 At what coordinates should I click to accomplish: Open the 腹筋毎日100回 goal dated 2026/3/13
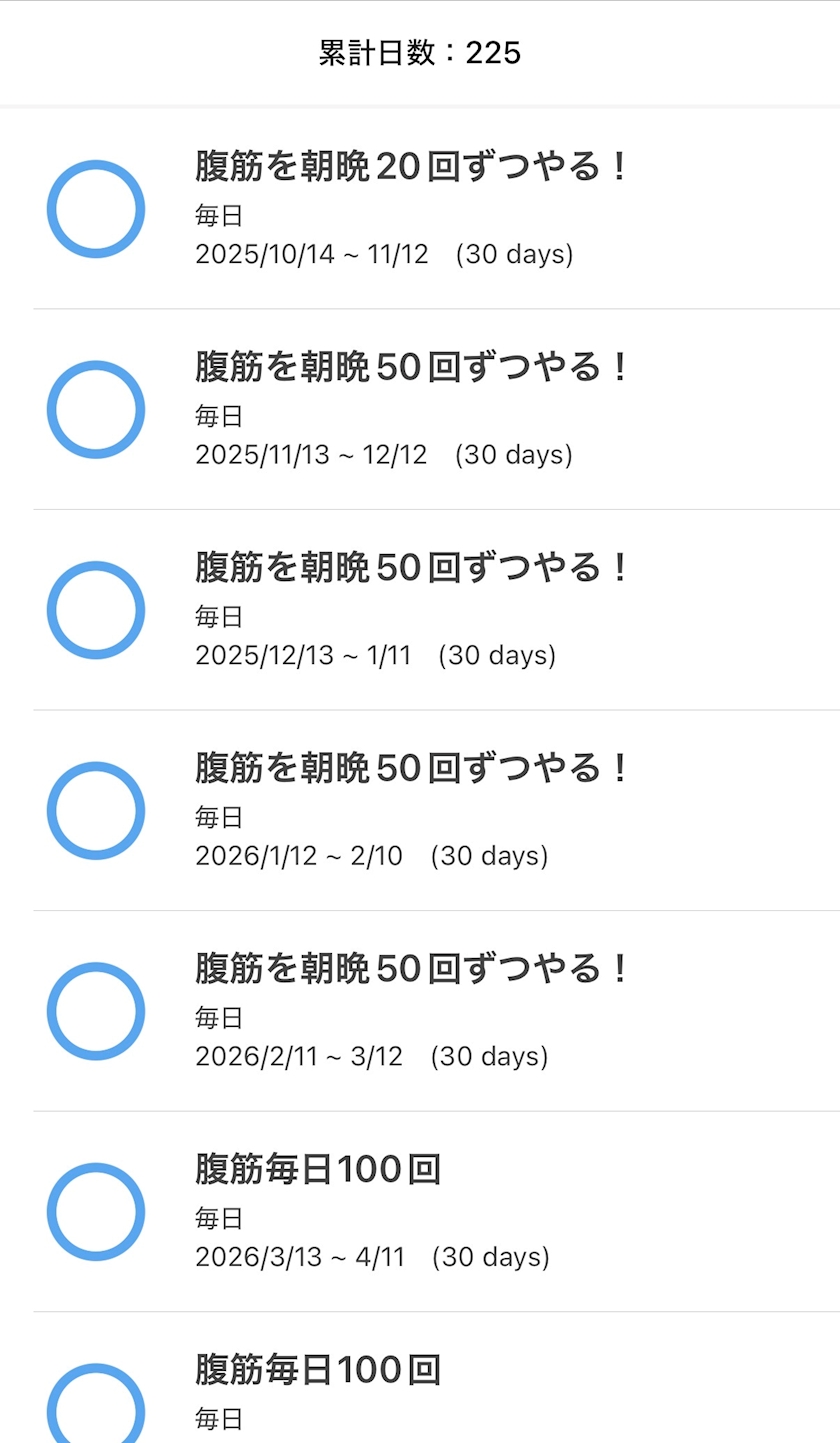pyautogui.click(x=318, y=1169)
